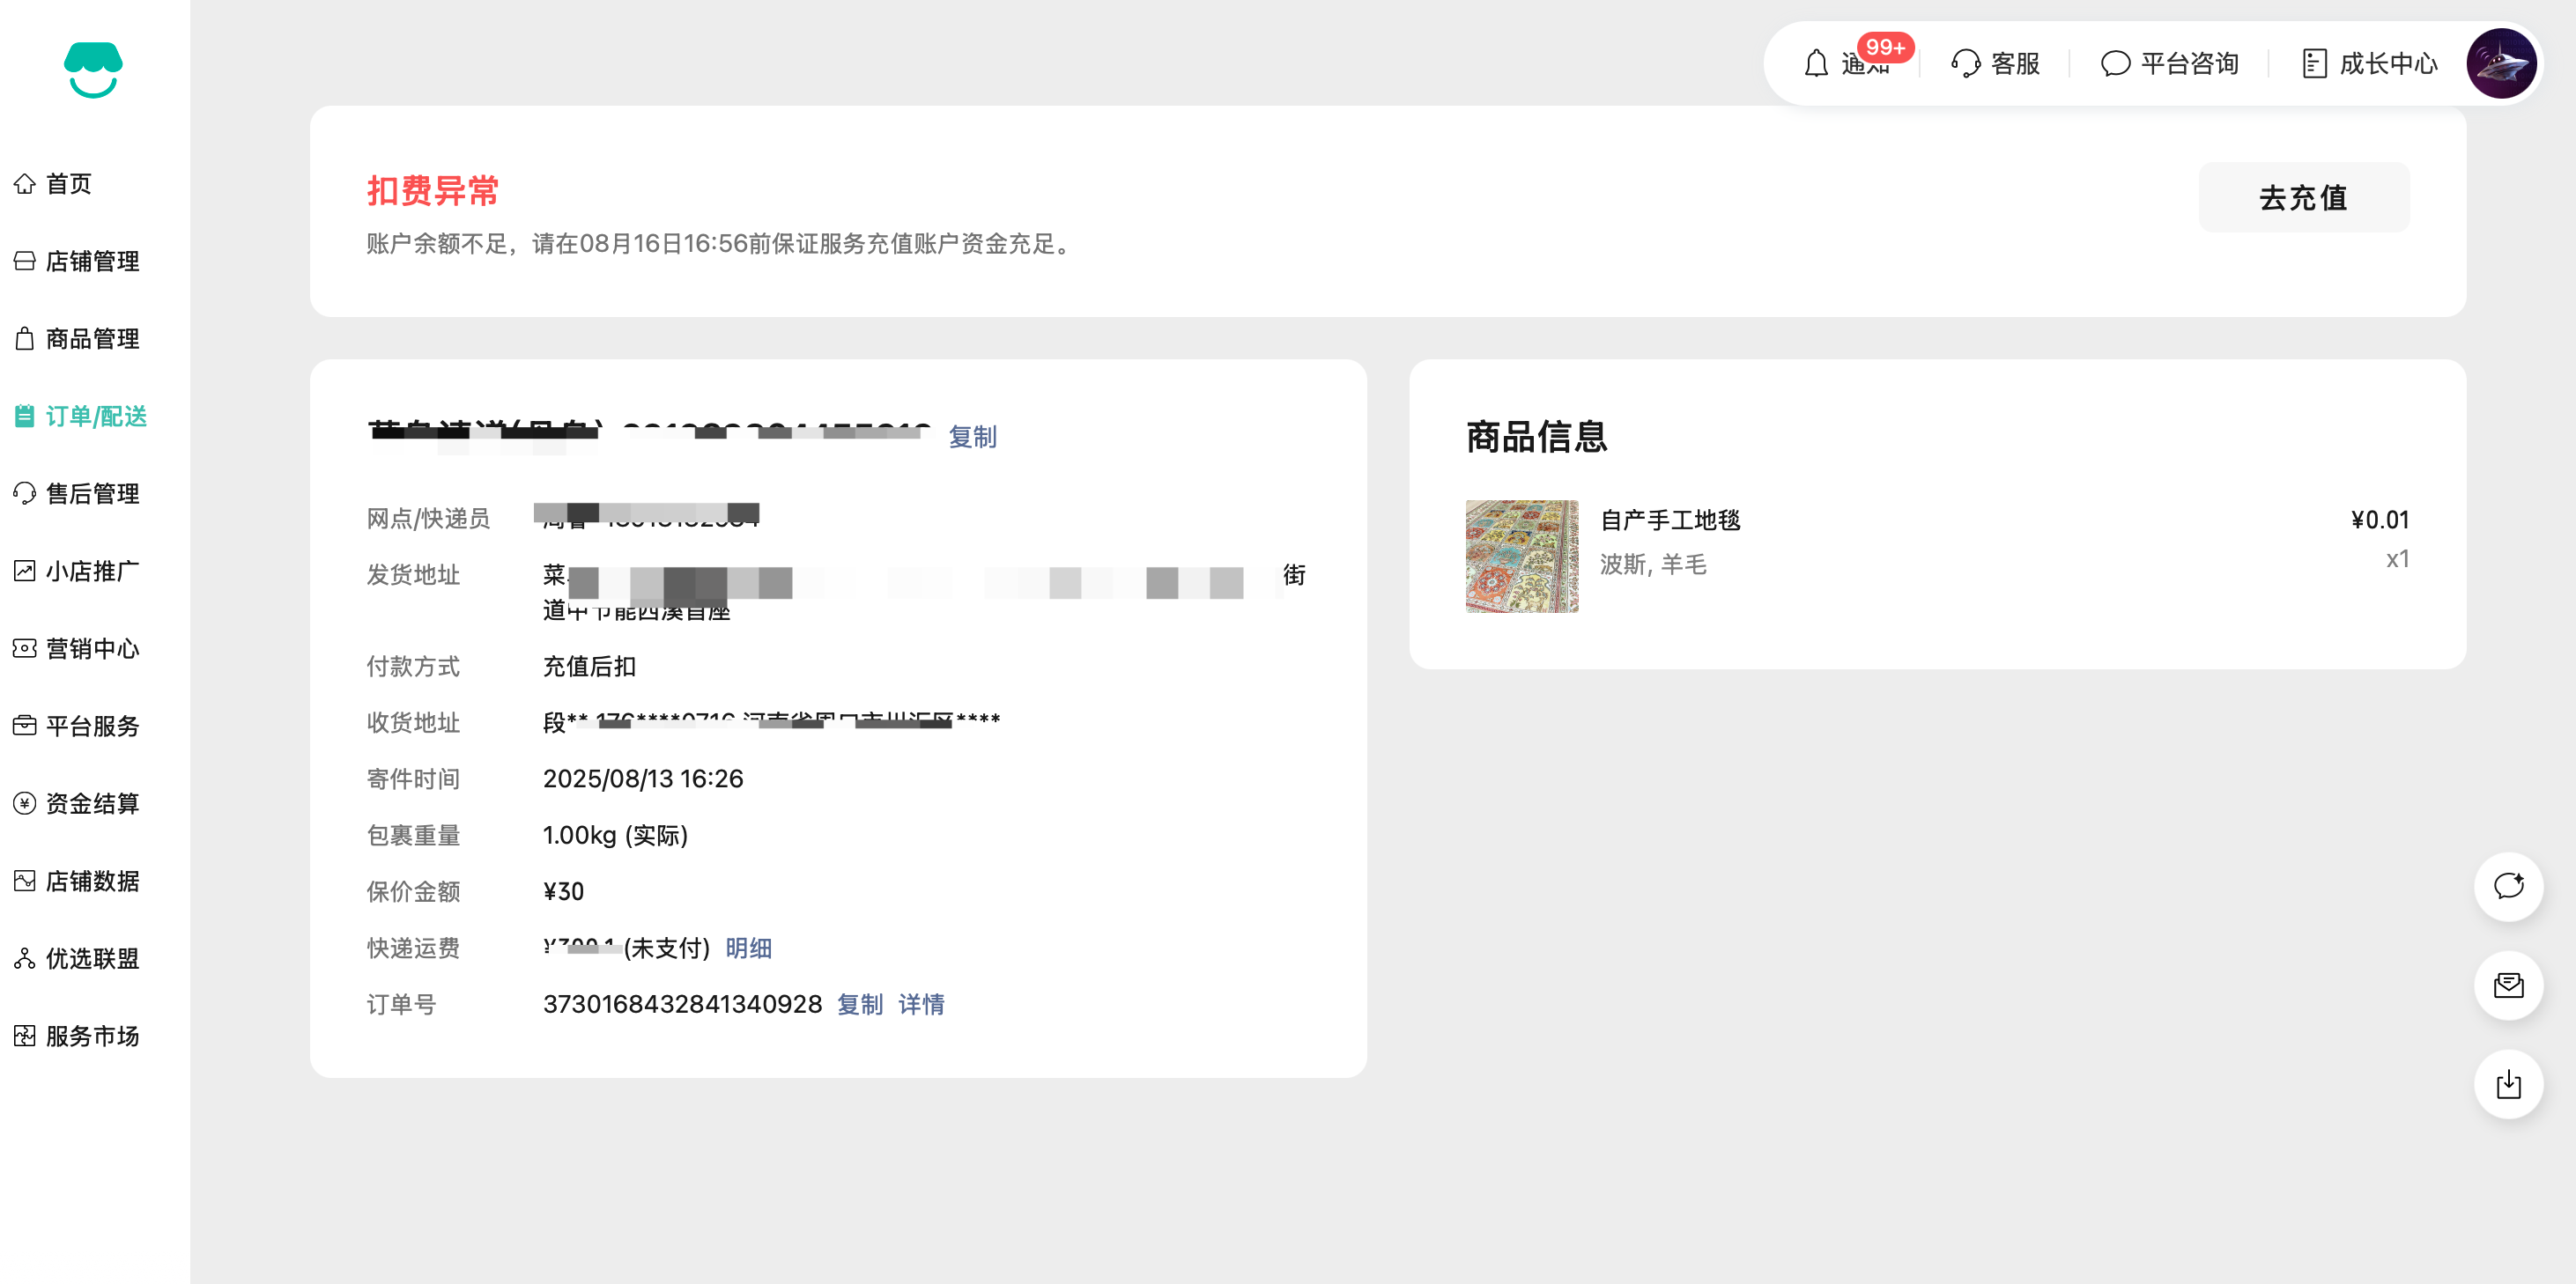The image size is (2576, 1284).
Task: Open 店铺管理 sidebar menu
Action: click(x=92, y=261)
